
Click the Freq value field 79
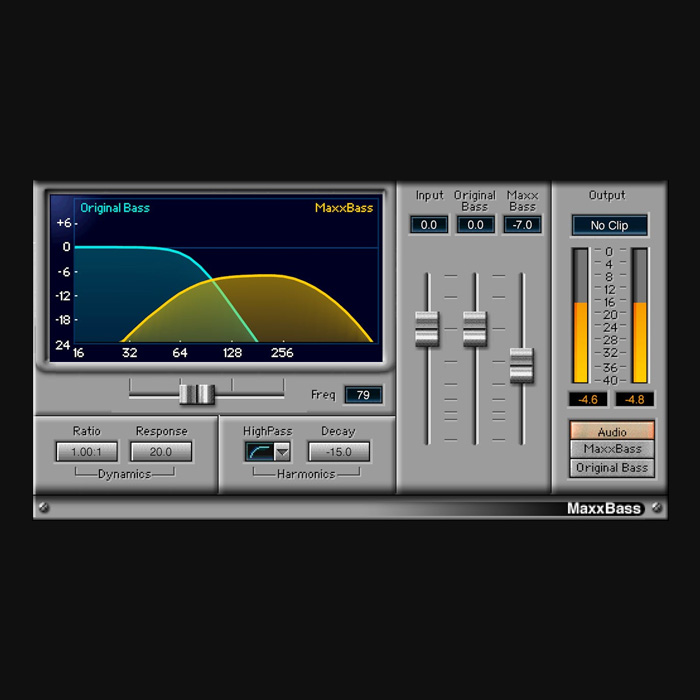coord(363,395)
